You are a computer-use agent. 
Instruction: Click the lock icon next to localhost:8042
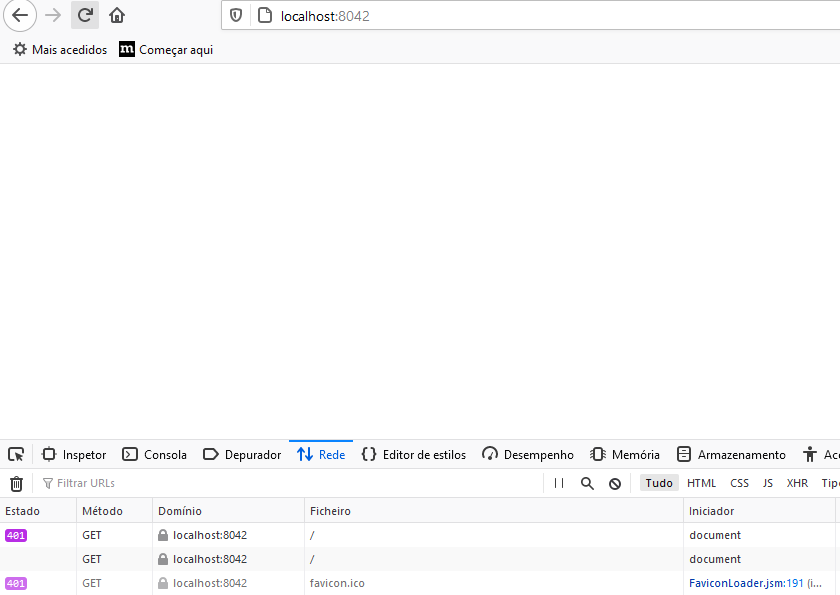pyautogui.click(x=162, y=535)
